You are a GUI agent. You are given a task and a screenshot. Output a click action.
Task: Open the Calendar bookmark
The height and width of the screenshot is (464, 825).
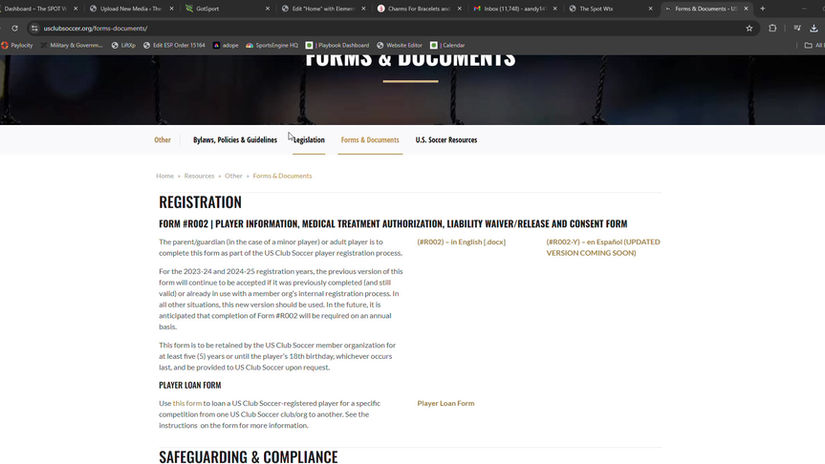pyautogui.click(x=448, y=45)
